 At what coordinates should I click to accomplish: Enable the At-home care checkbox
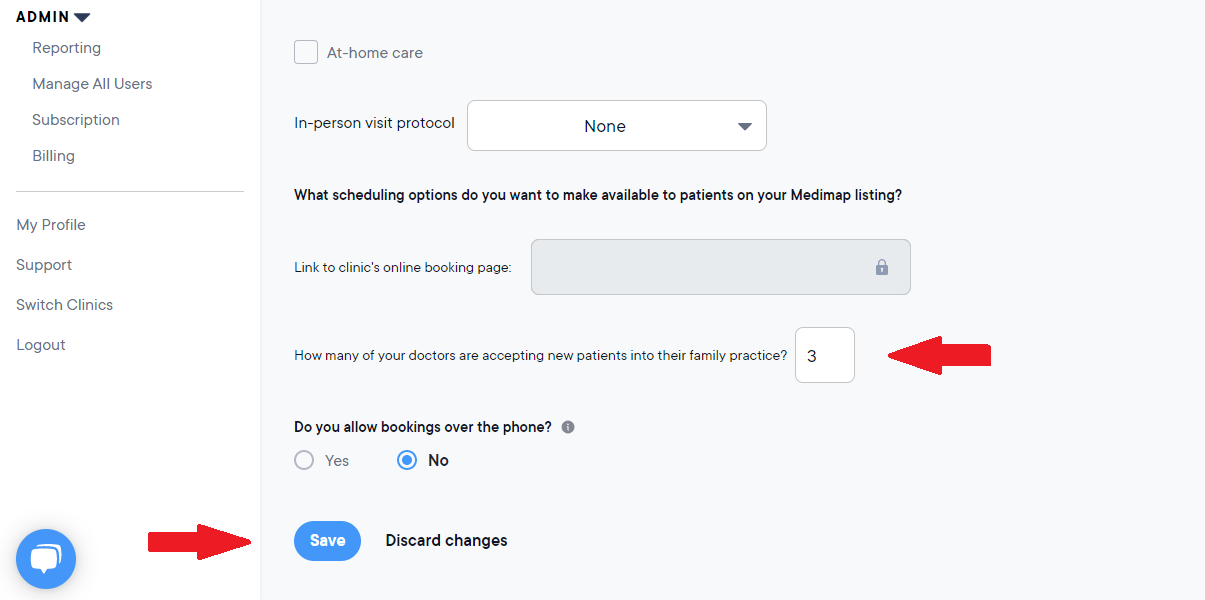click(306, 52)
